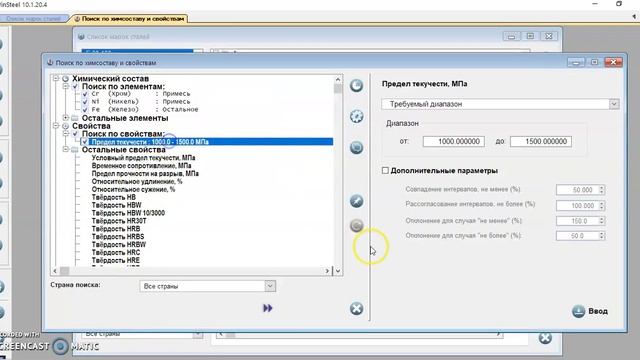Click stepper of Отклонение не более 50.0
This screenshot has height=360, width=640.
pyautogui.click(x=601, y=236)
